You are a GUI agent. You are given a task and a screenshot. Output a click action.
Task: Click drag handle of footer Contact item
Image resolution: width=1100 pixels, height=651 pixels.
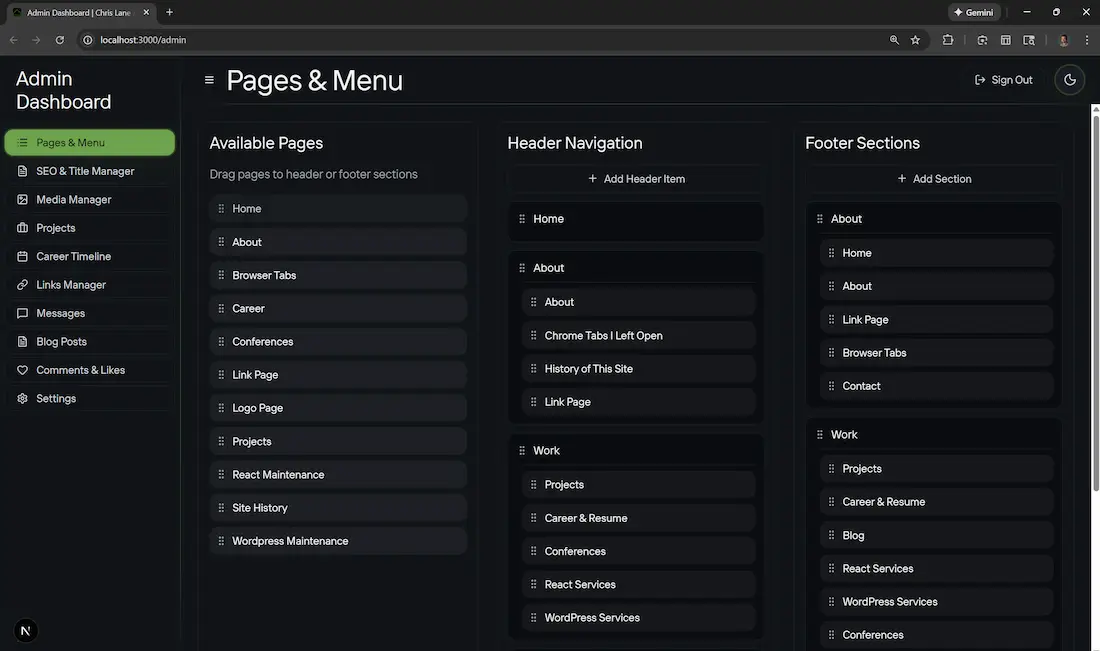coord(831,386)
